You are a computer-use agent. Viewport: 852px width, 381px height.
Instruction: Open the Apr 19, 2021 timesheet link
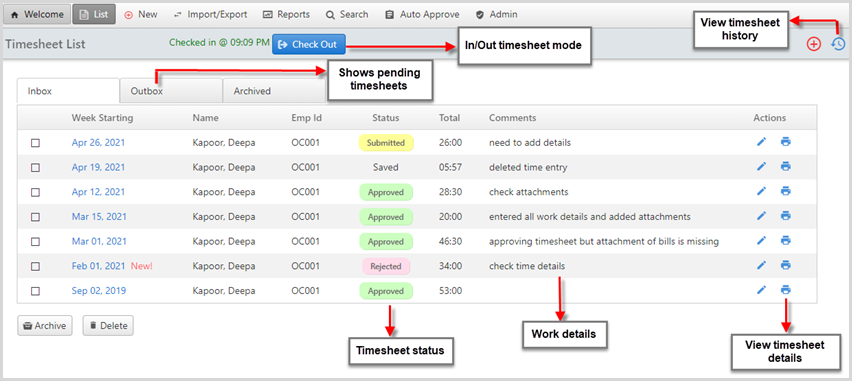[x=98, y=167]
